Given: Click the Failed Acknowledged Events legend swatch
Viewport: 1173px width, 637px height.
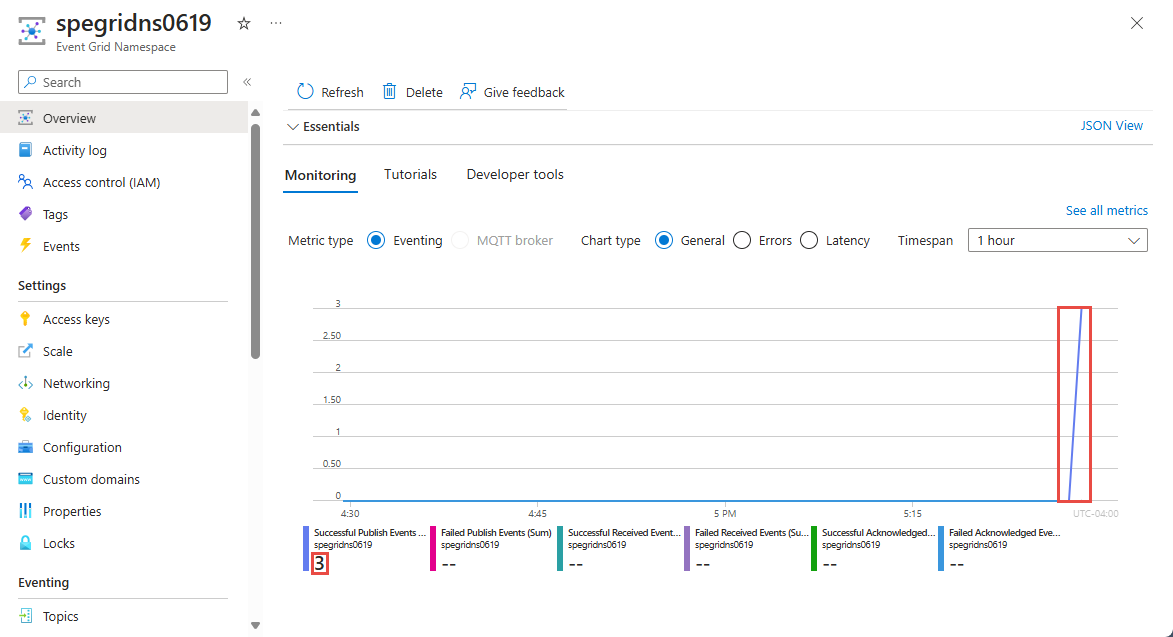Looking at the screenshot, I should [941, 549].
